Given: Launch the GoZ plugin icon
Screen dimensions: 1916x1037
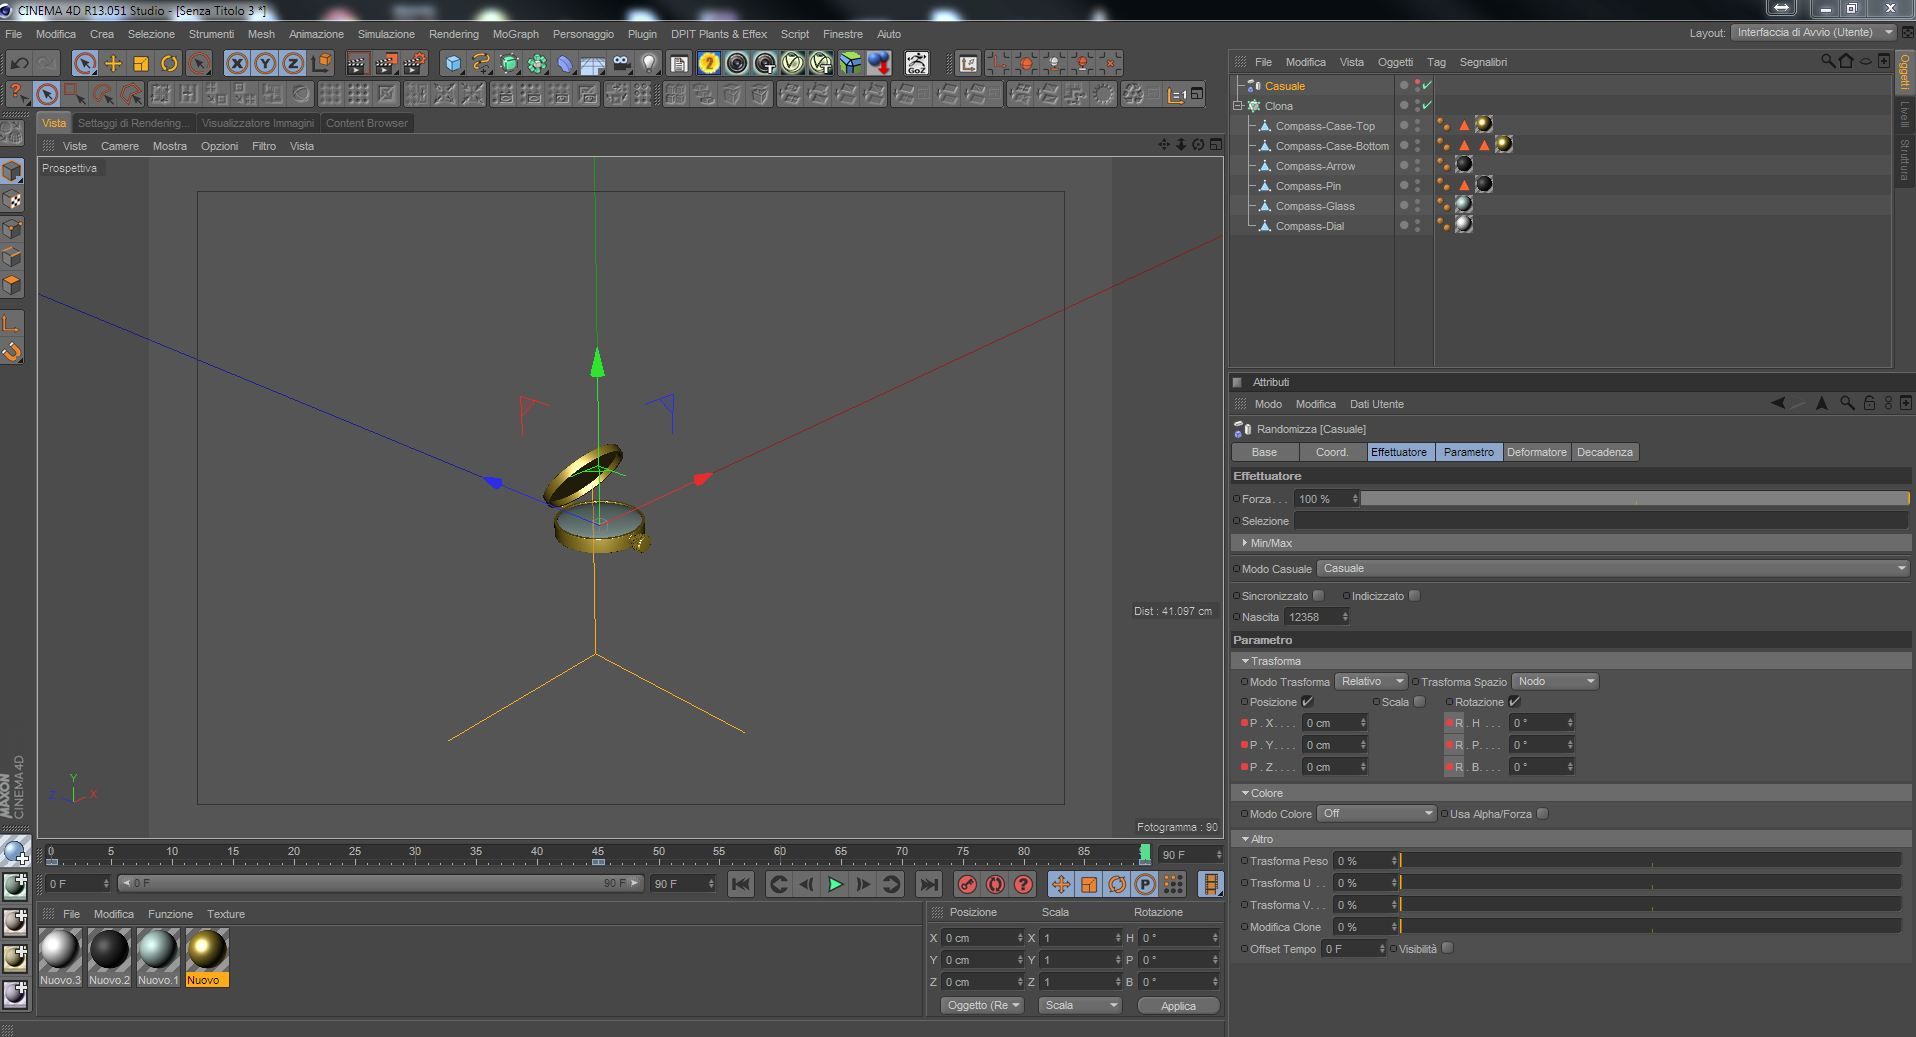Looking at the screenshot, I should [x=916, y=64].
